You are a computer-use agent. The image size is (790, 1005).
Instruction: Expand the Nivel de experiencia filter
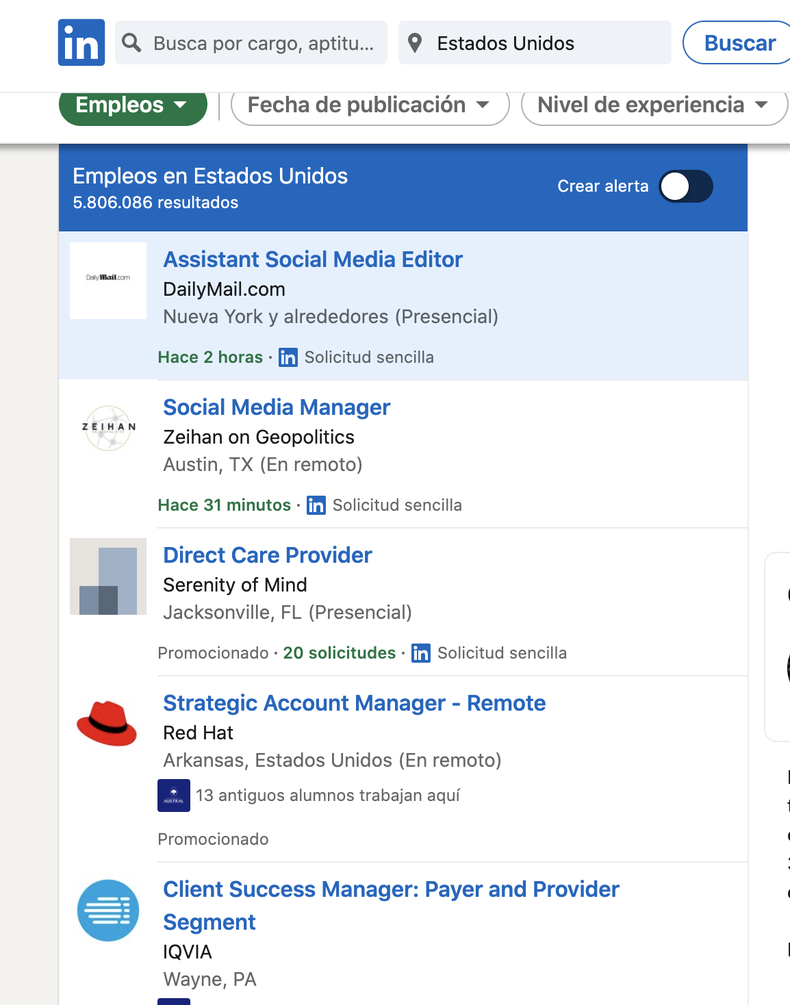coord(653,104)
